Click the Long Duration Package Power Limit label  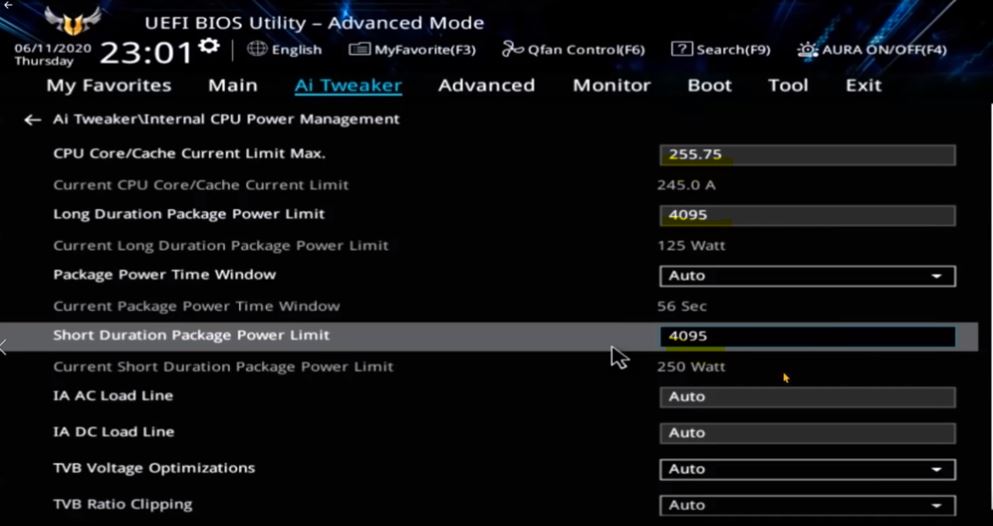pyautogui.click(x=189, y=214)
